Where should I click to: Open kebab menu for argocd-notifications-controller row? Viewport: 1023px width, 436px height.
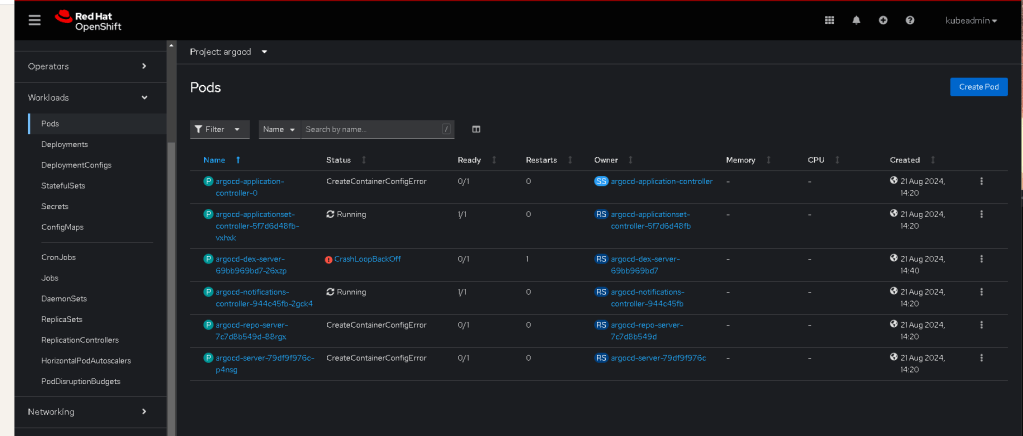point(981,292)
